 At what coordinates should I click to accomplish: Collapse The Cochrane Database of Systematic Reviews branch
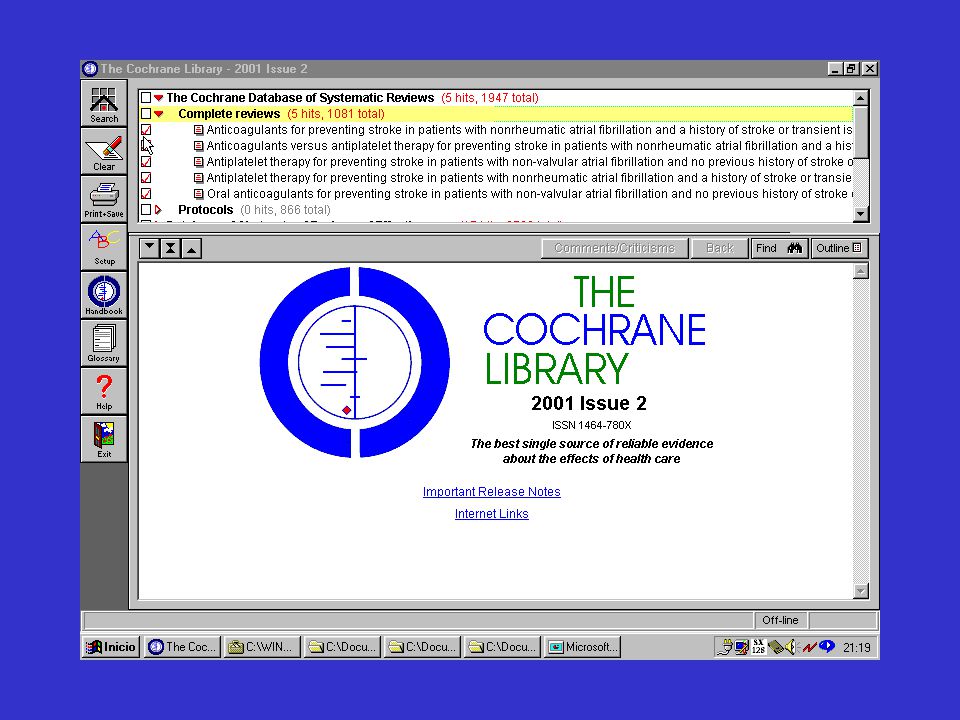coord(159,98)
